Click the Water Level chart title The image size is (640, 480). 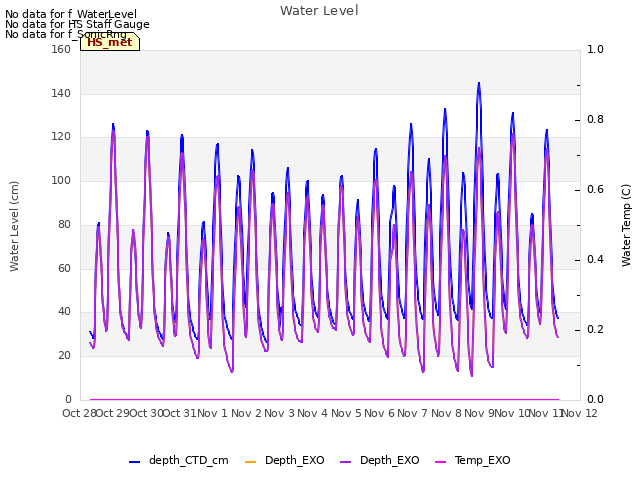[x=319, y=10]
